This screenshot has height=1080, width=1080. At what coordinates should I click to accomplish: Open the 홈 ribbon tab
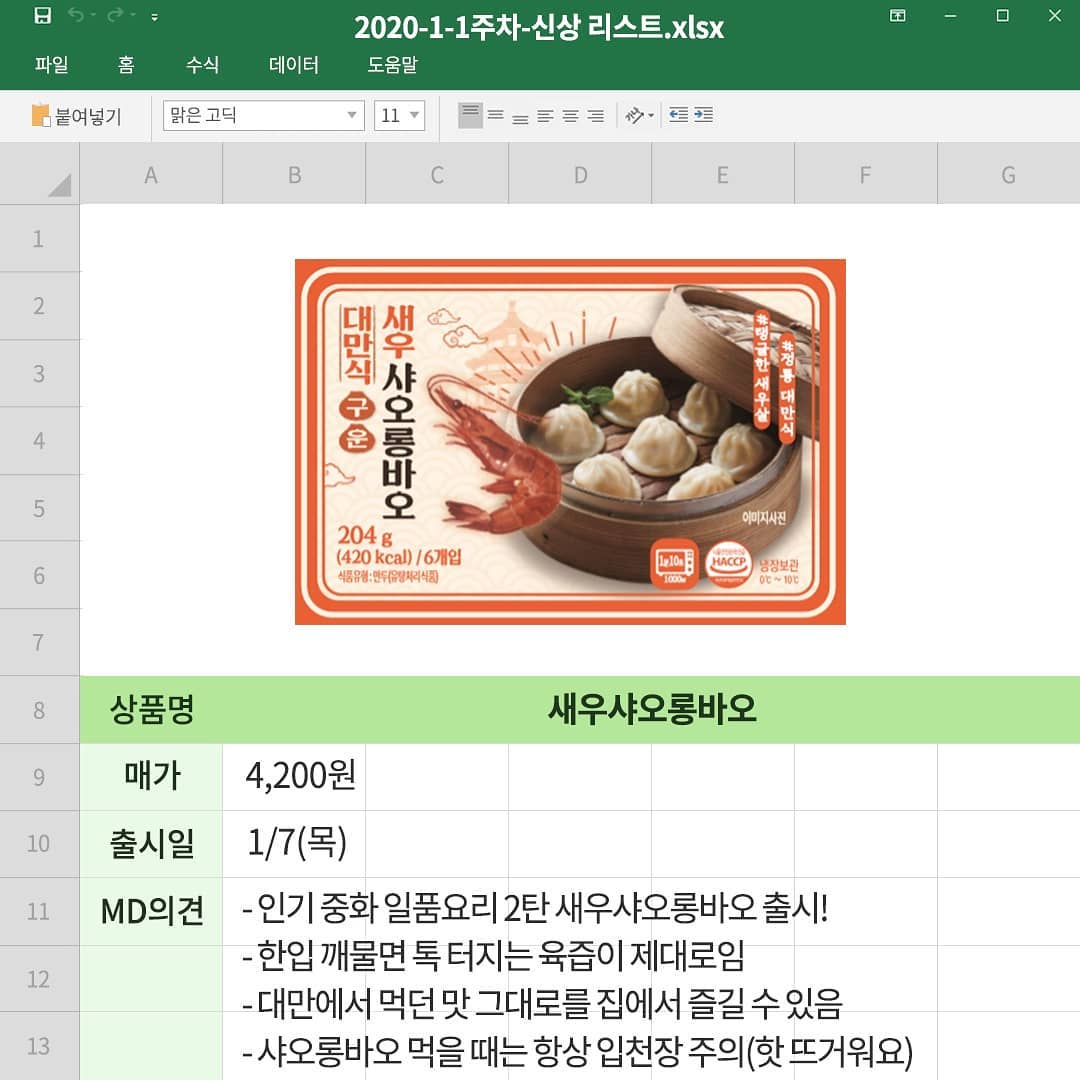[126, 65]
